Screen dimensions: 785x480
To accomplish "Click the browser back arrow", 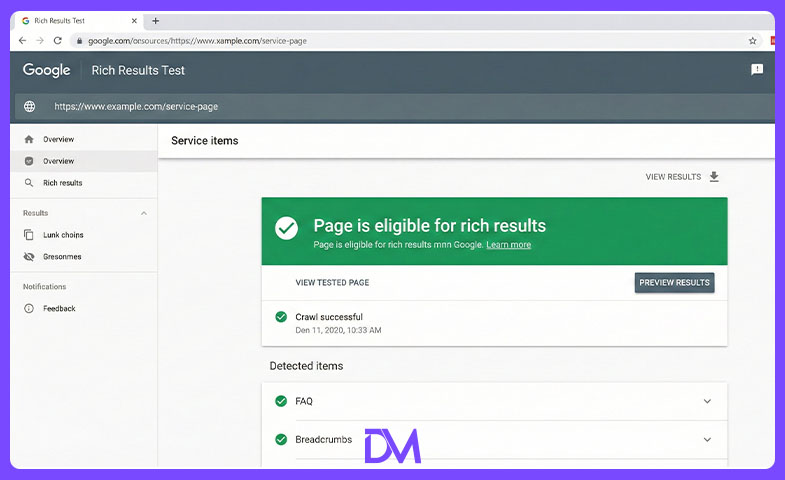I will point(22,41).
